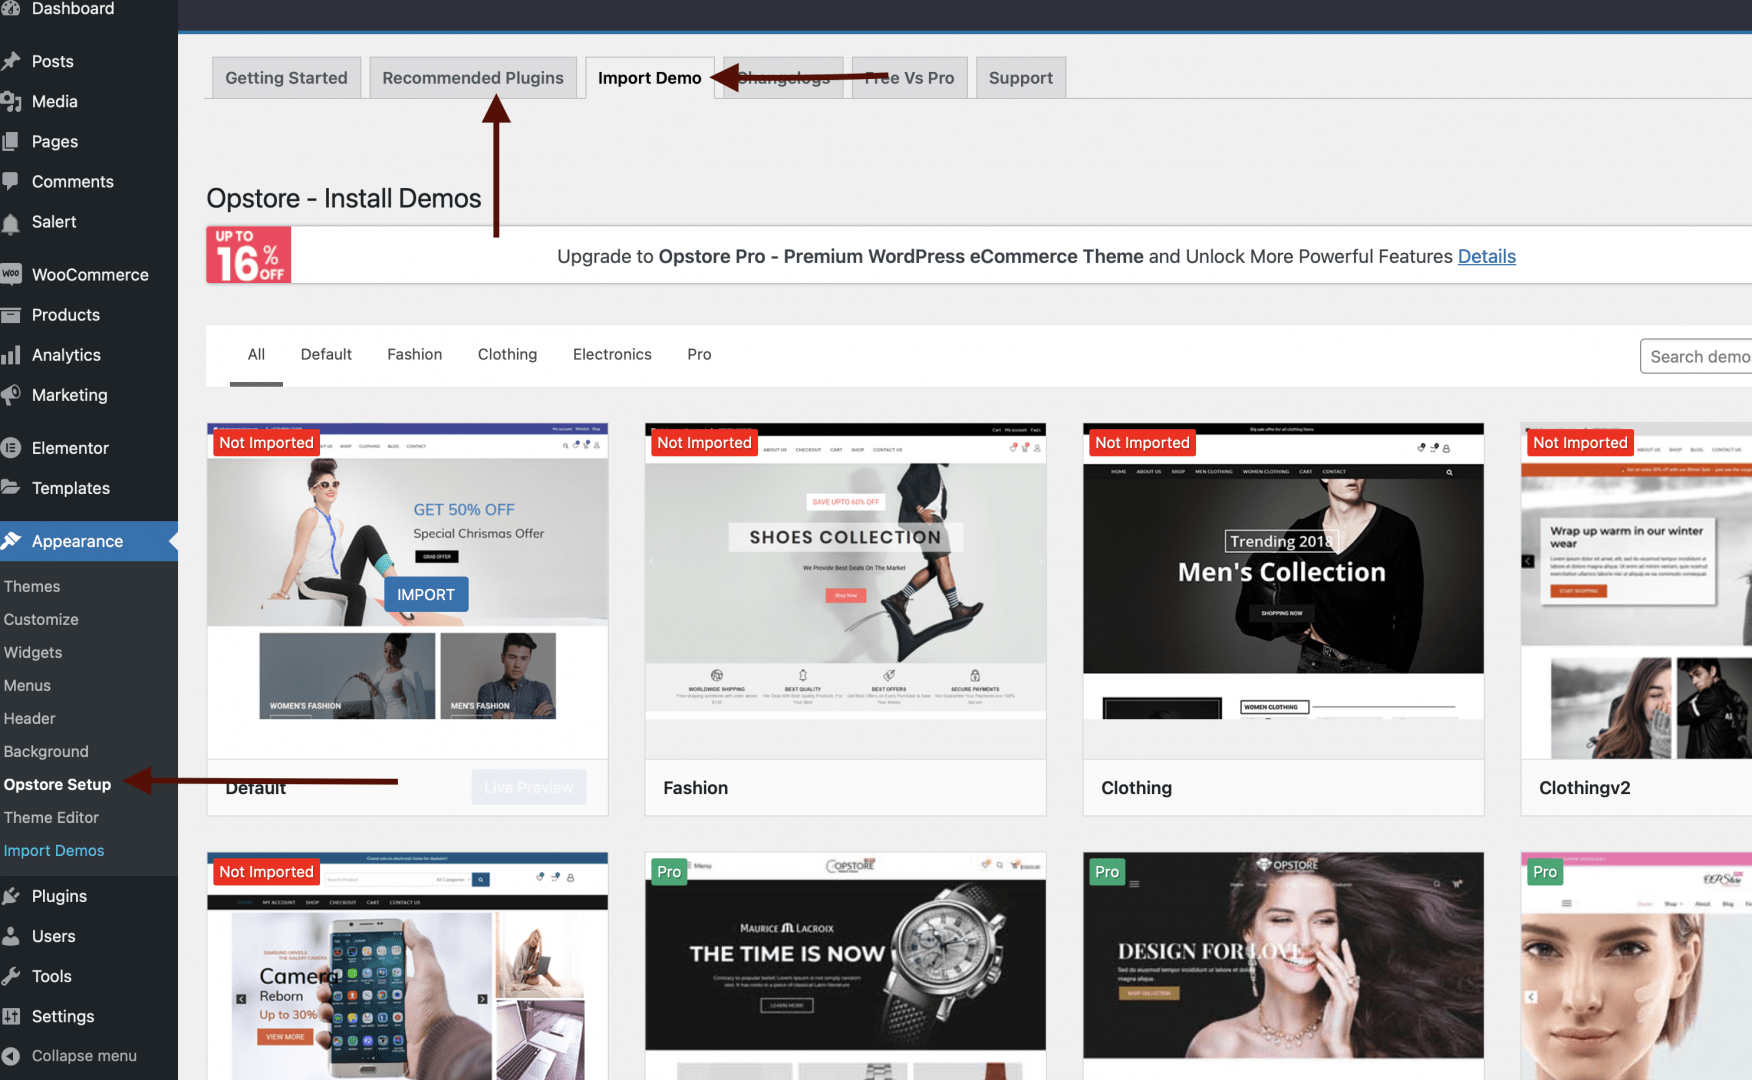Viewport: 1752px width, 1080px height.
Task: Open the Free Vs Pro tab
Action: [x=909, y=78]
